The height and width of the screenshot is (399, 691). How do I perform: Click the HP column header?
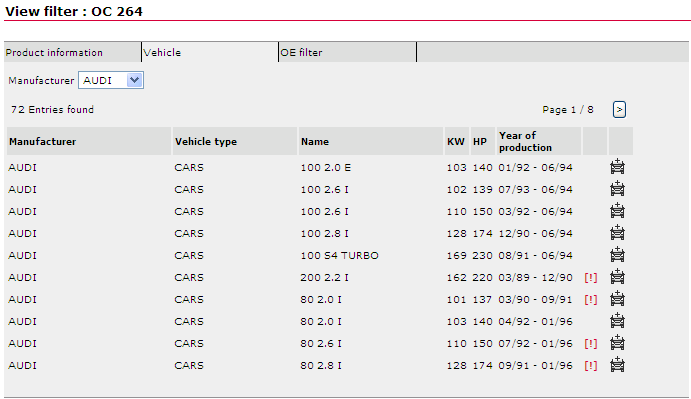pos(483,142)
